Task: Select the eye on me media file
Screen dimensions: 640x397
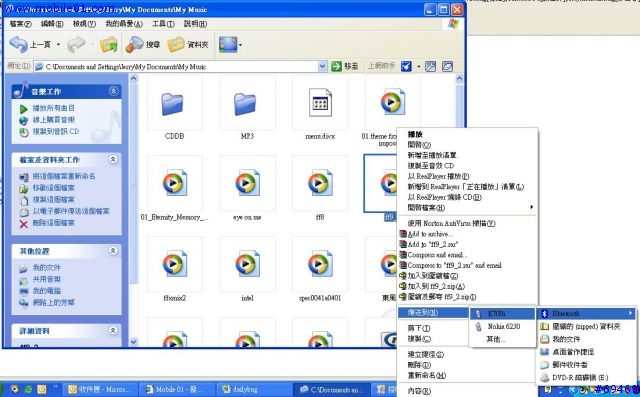Action: pyautogui.click(x=247, y=183)
